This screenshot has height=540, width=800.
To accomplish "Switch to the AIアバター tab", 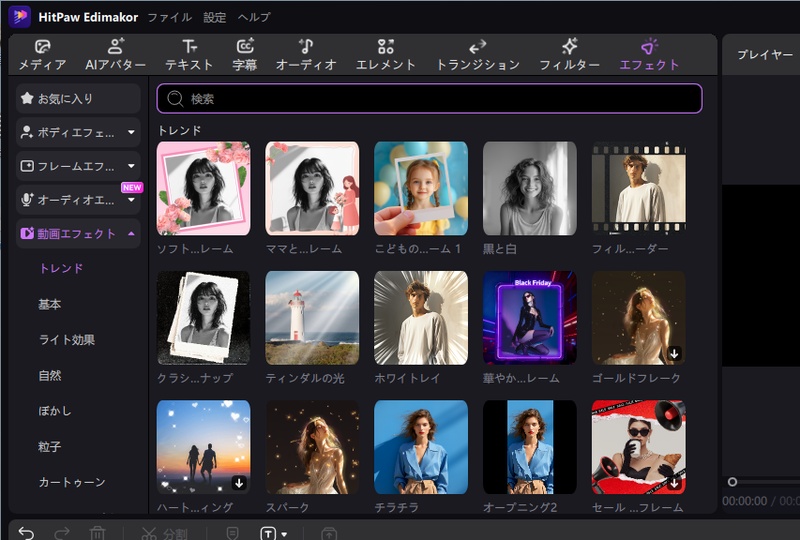I will click(115, 55).
